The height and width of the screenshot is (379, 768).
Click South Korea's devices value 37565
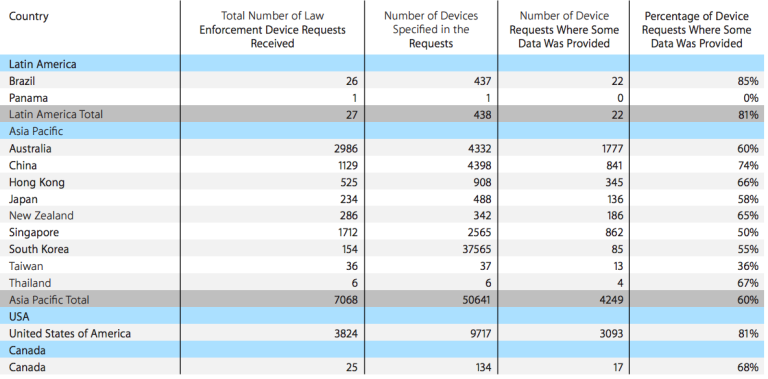point(477,249)
